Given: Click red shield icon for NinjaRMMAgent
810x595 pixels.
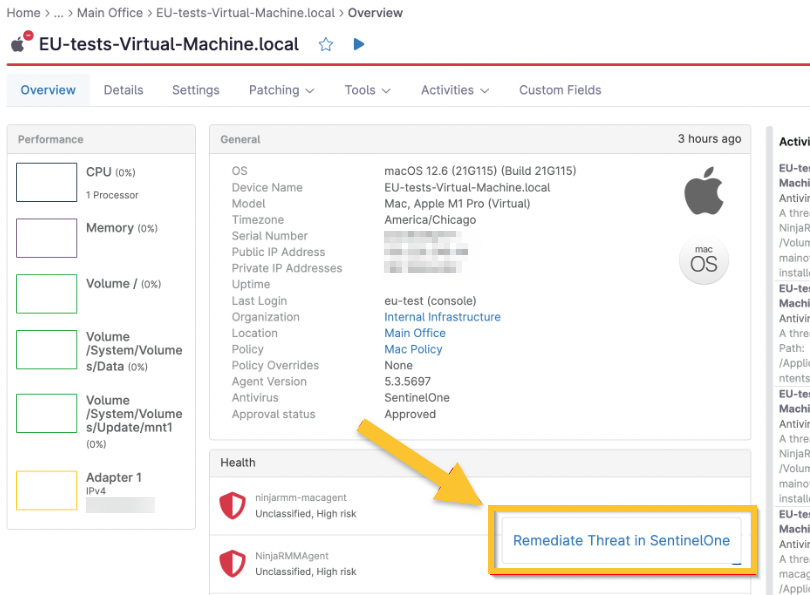Looking at the screenshot, I should click(x=233, y=564).
